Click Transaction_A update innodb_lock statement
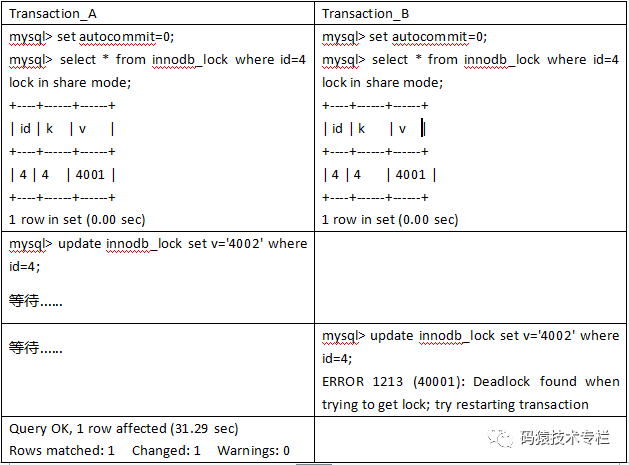 [x=158, y=244]
